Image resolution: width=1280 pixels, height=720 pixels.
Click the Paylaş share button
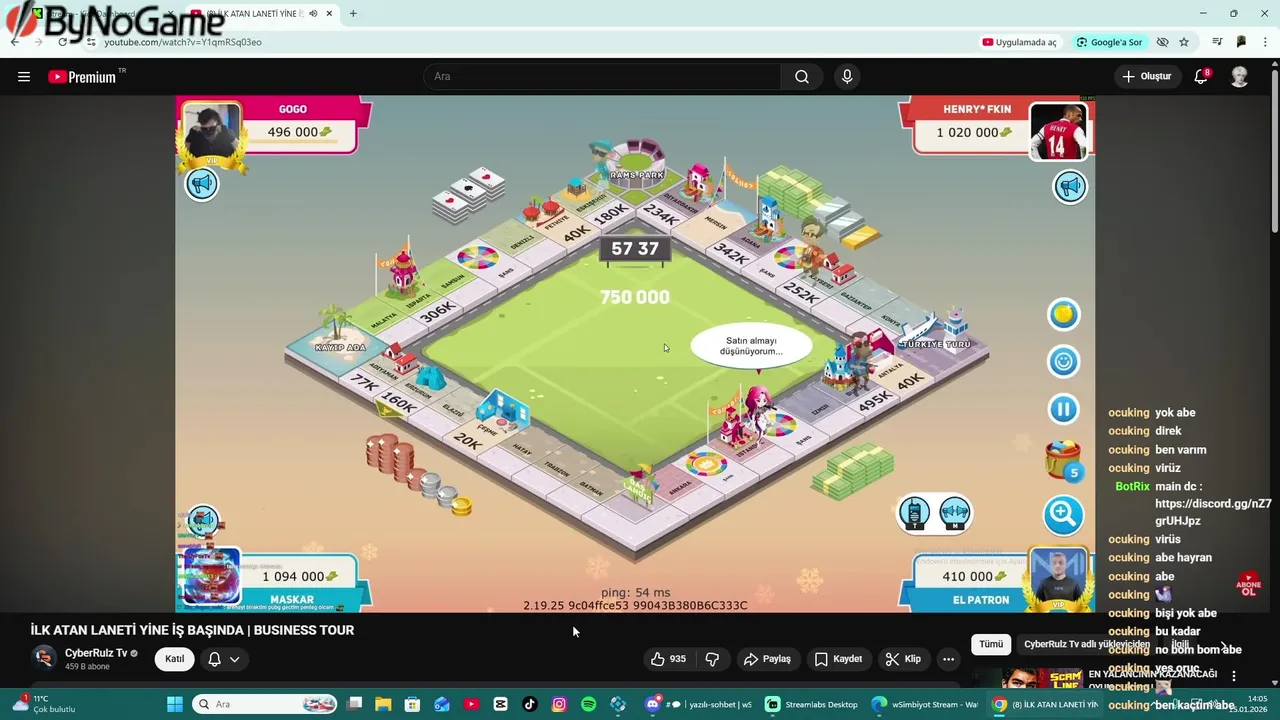click(x=767, y=659)
